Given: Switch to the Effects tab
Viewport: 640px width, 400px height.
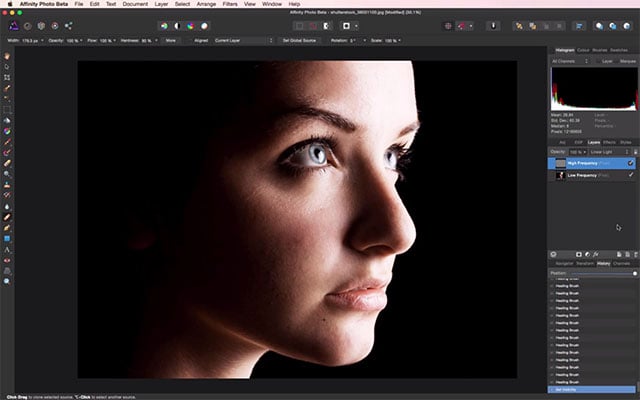Looking at the screenshot, I should point(609,142).
